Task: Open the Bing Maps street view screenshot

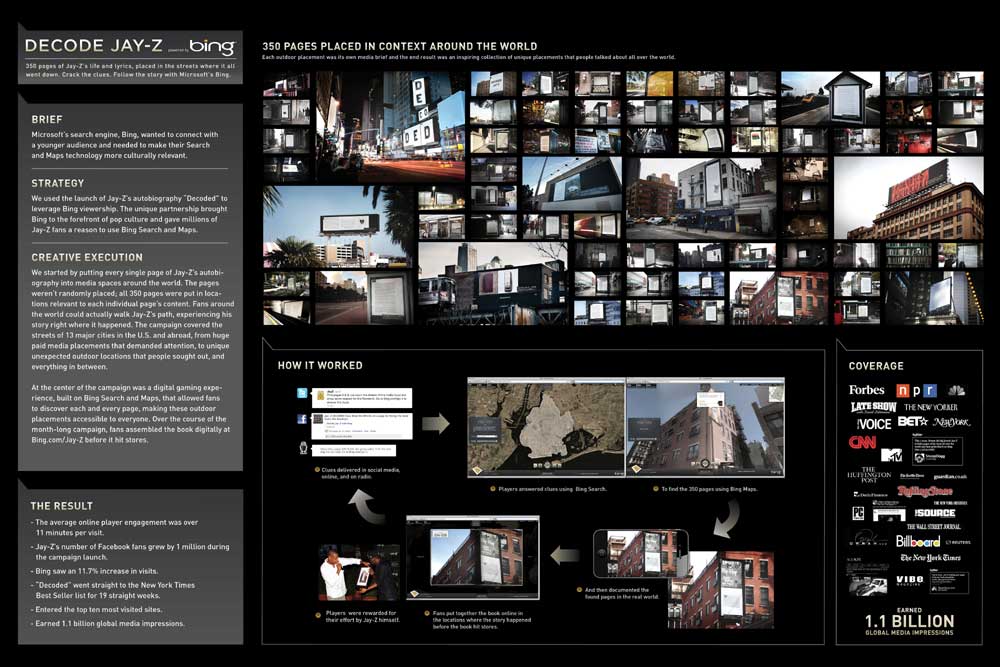Action: pos(705,427)
